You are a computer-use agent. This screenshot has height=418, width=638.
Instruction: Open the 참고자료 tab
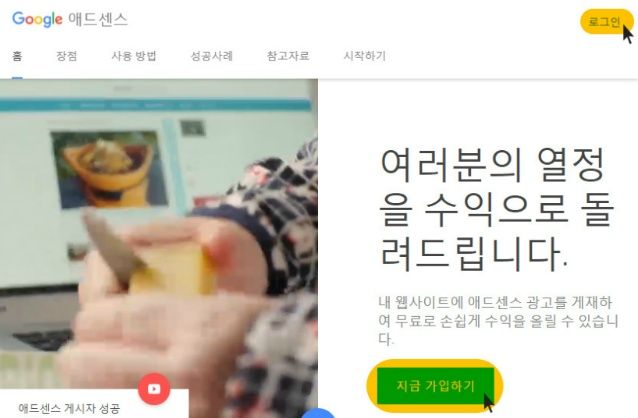288,56
